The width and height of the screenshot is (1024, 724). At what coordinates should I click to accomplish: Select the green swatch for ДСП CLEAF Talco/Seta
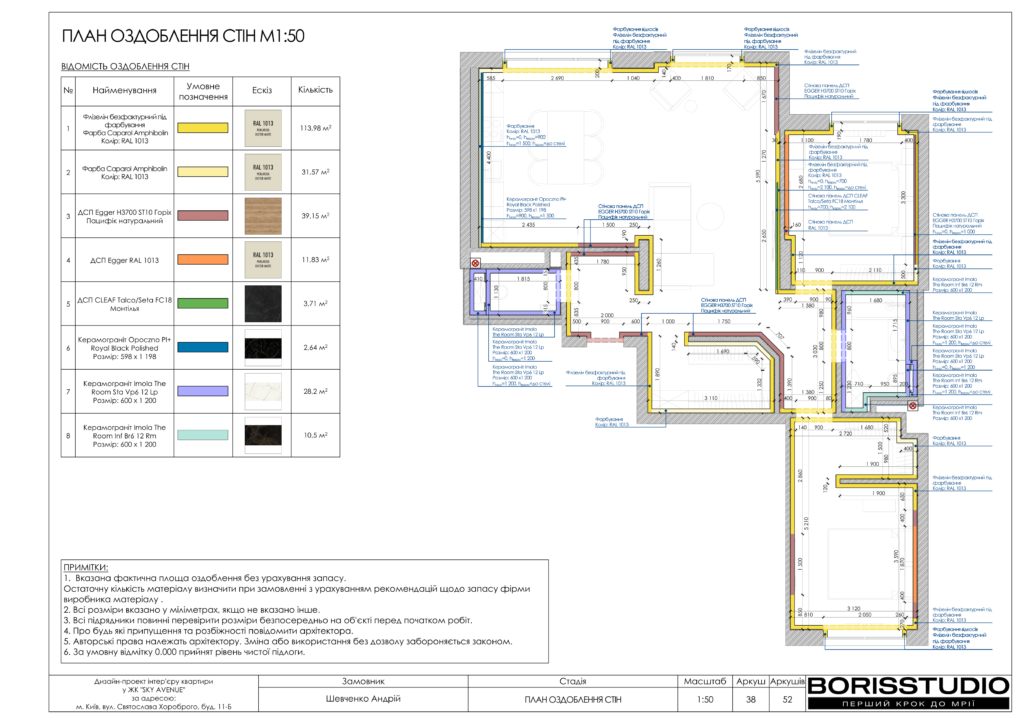[204, 304]
